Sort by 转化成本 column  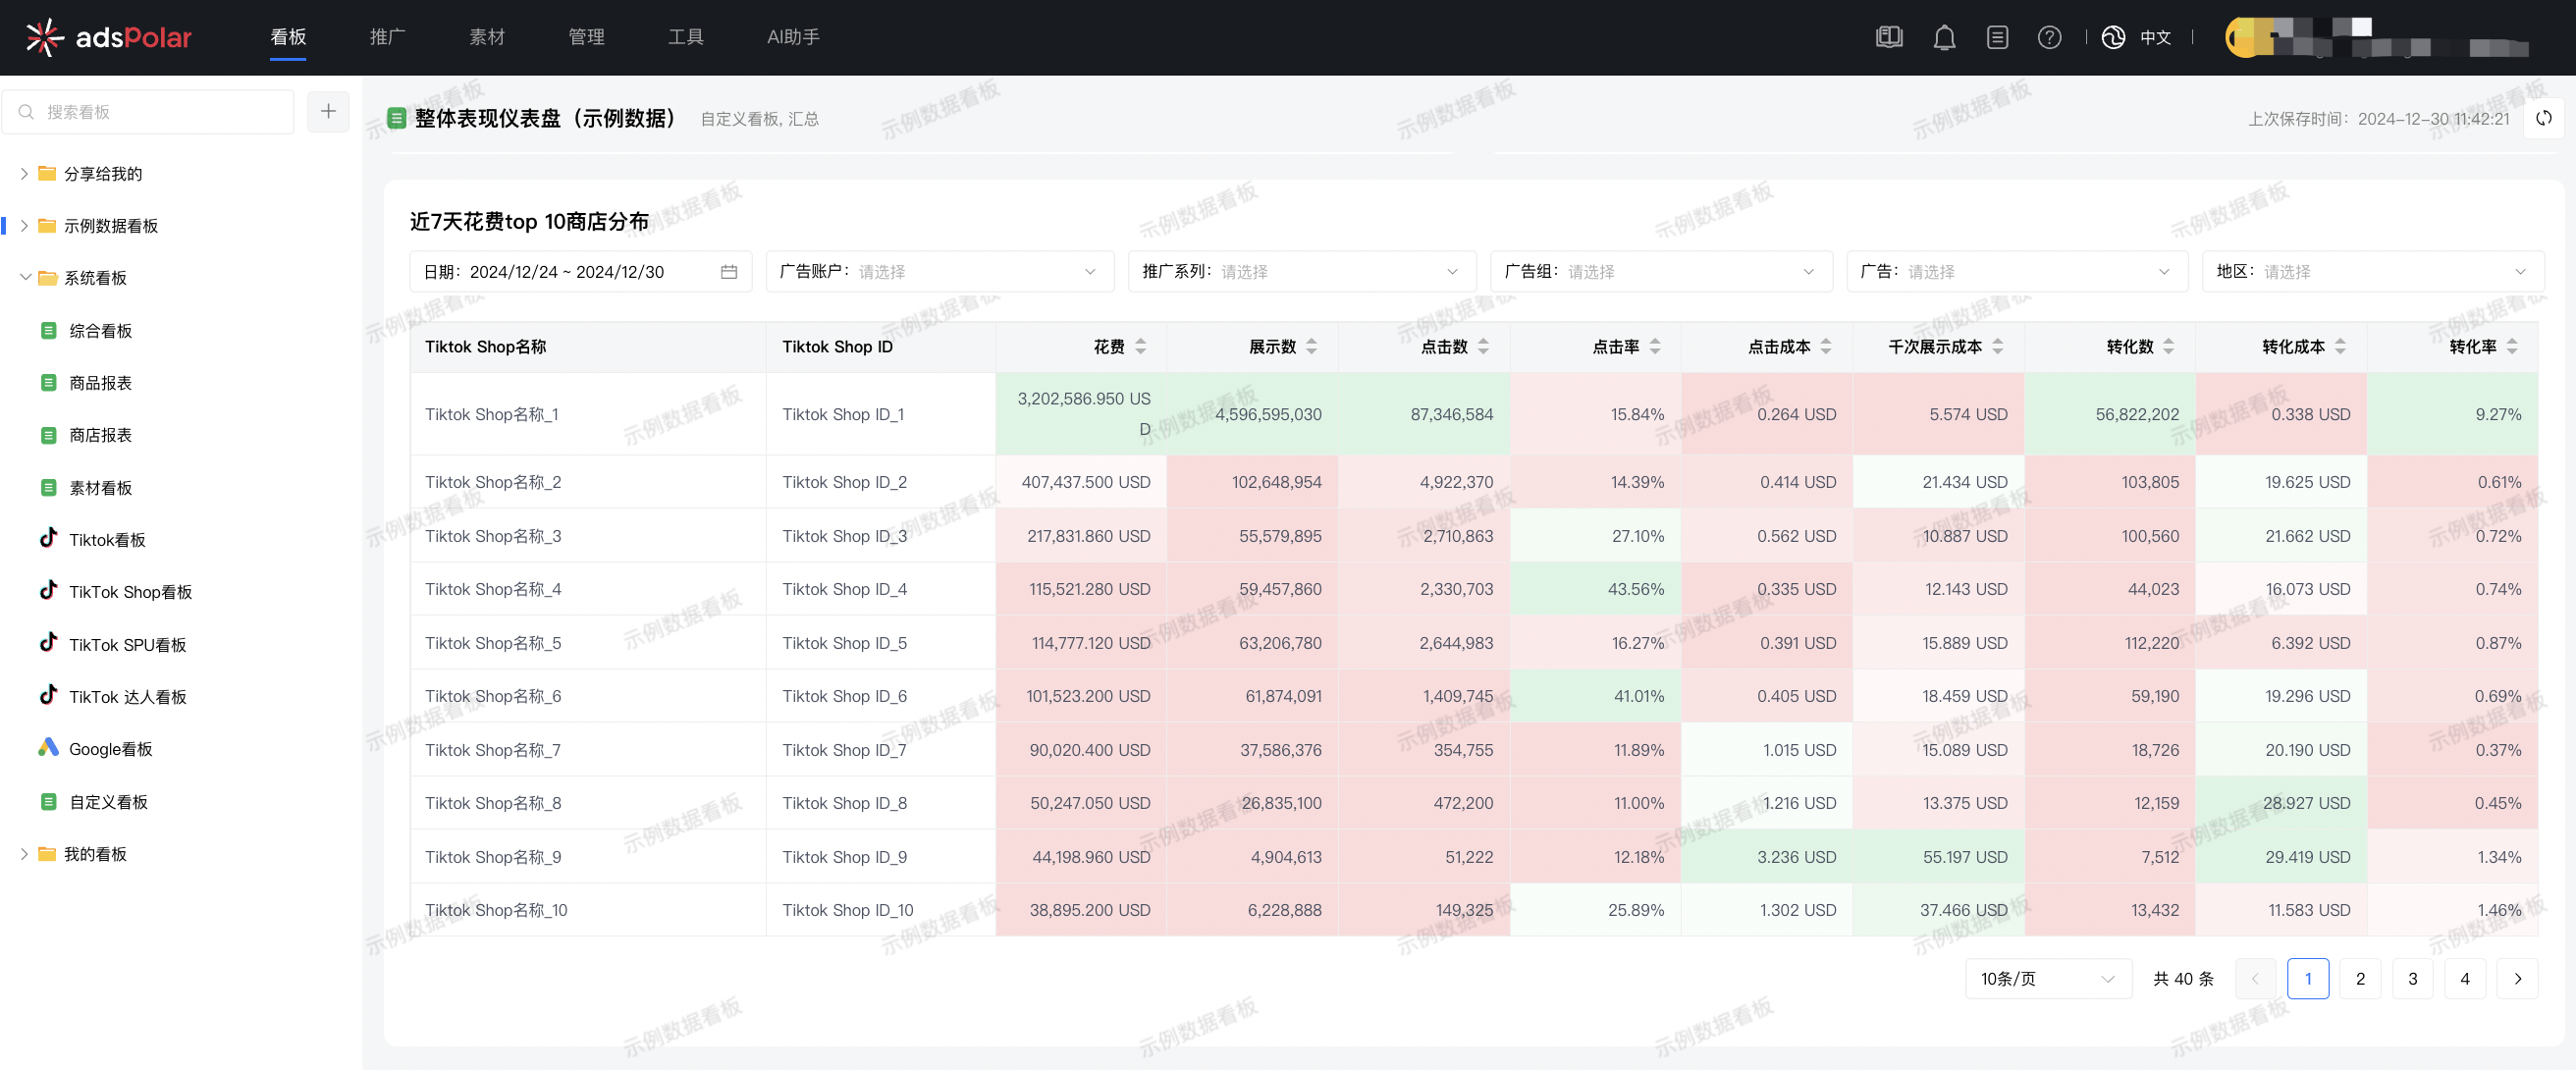click(x=2340, y=347)
